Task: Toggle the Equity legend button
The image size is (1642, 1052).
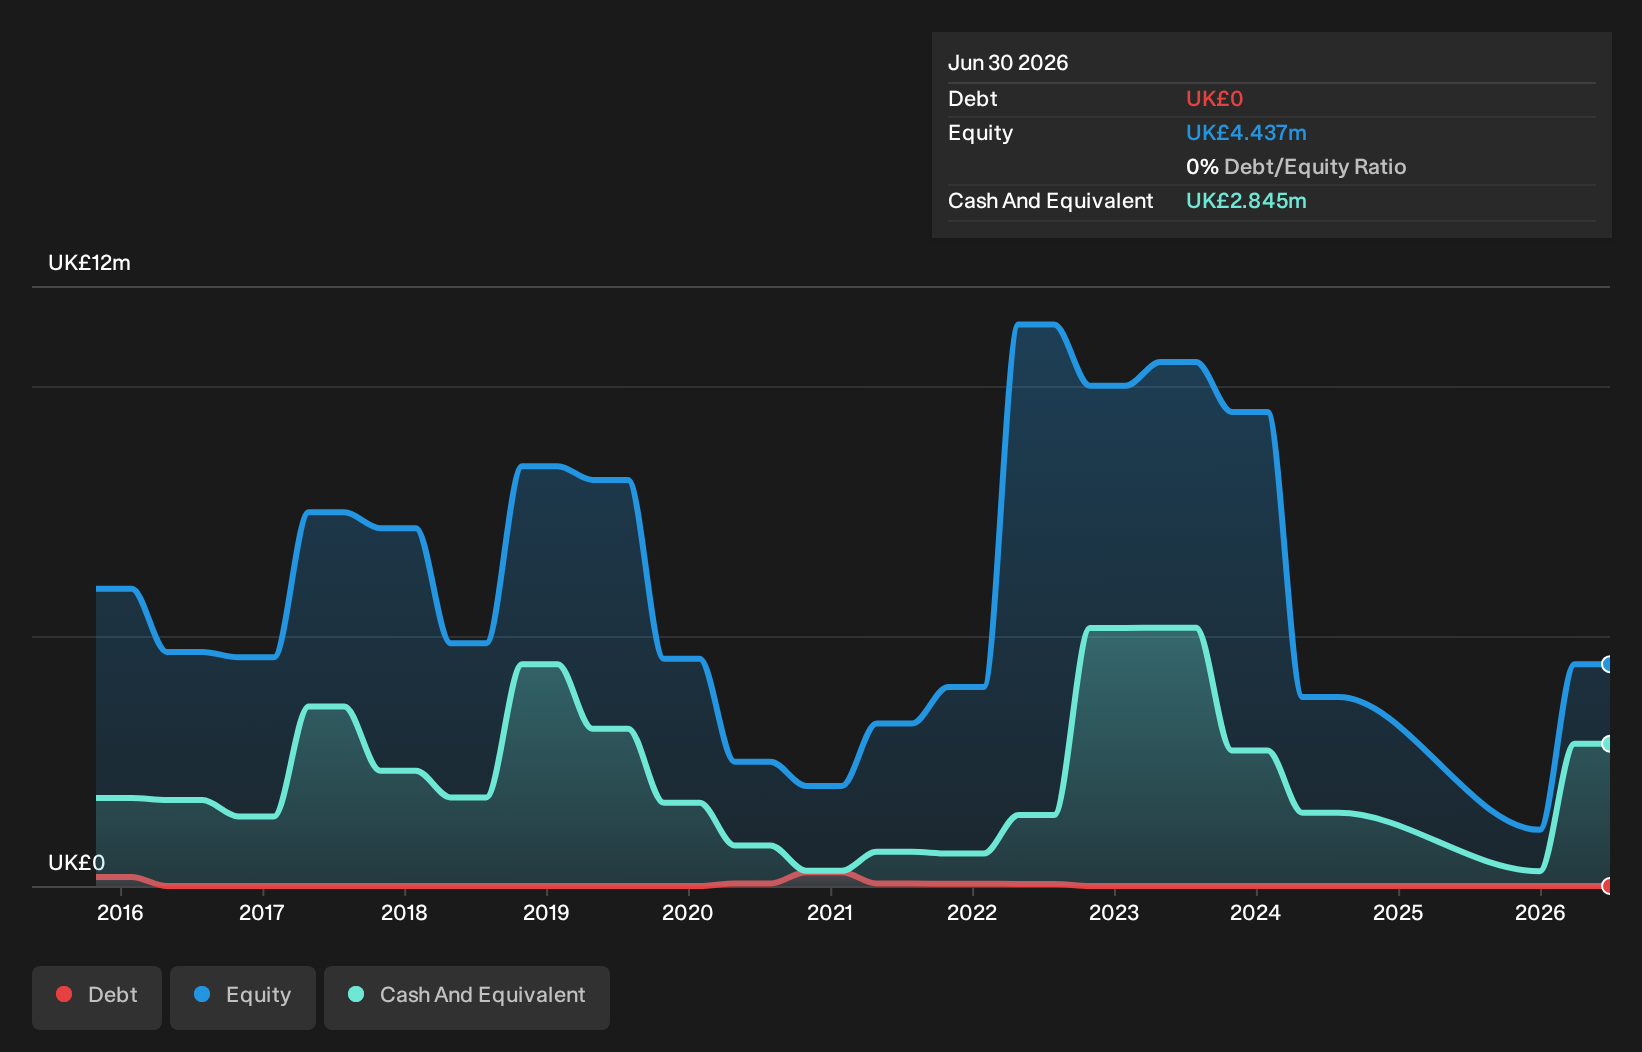Action: pyautogui.click(x=243, y=997)
